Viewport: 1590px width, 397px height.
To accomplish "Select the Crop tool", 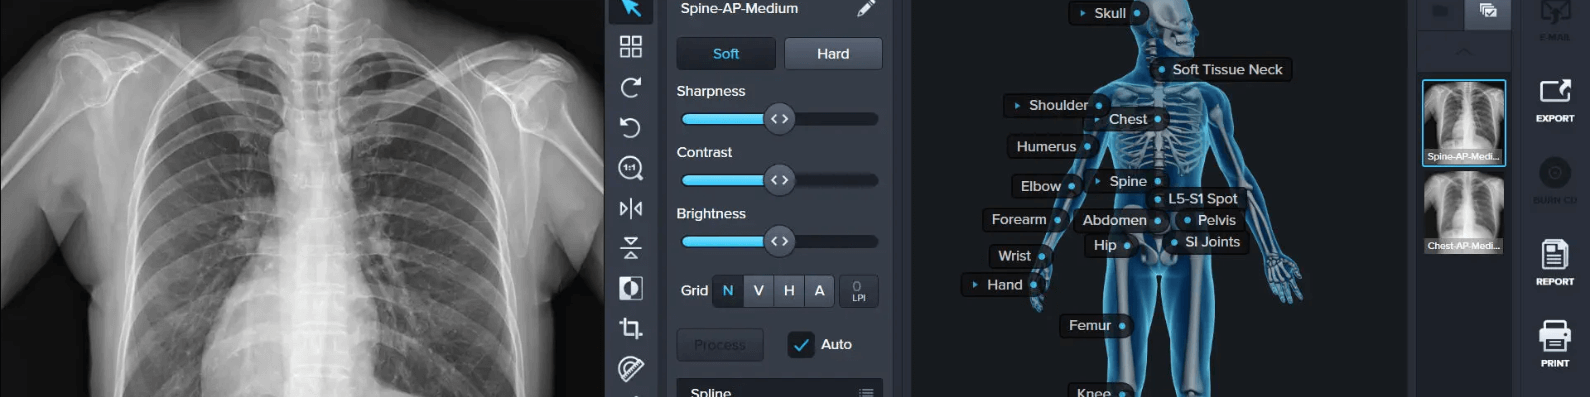I will (630, 328).
